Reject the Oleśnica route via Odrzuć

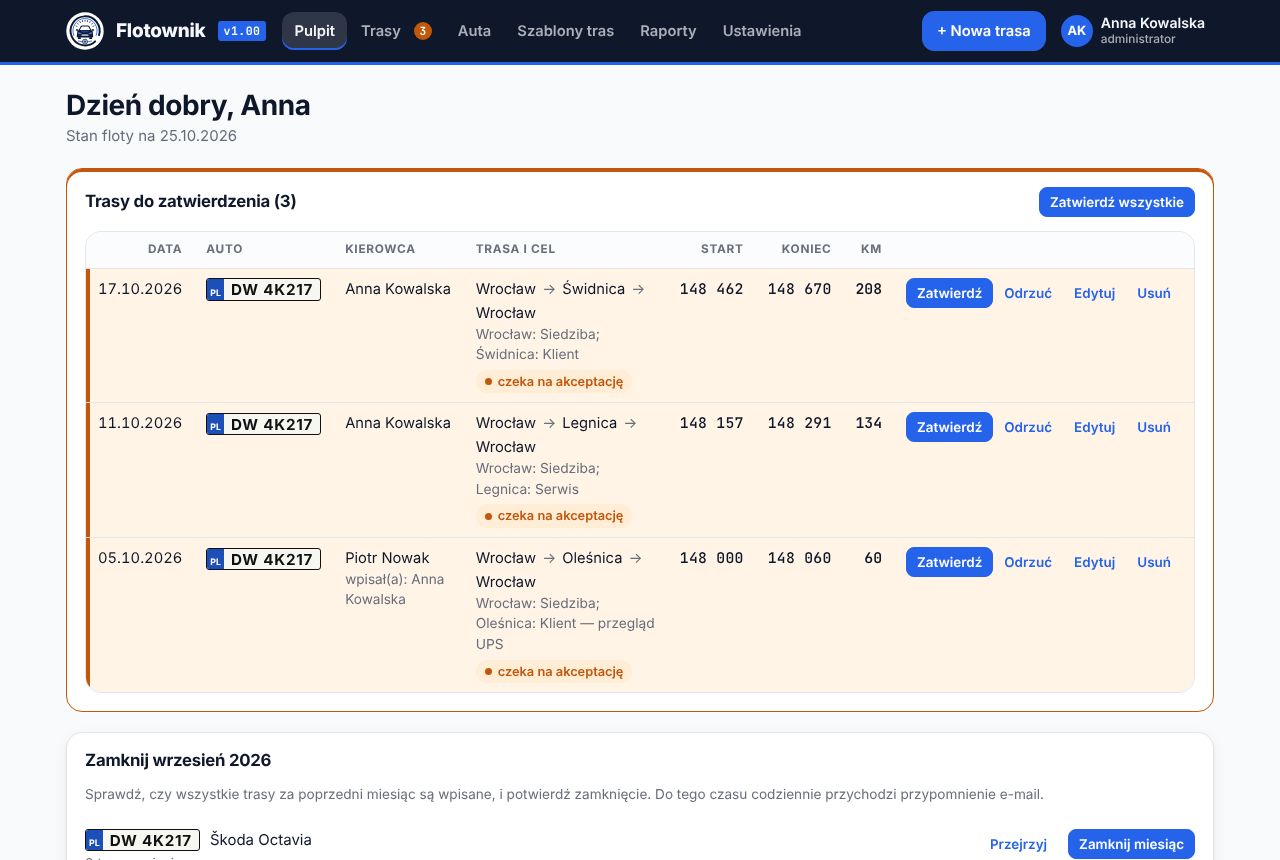tap(1028, 562)
